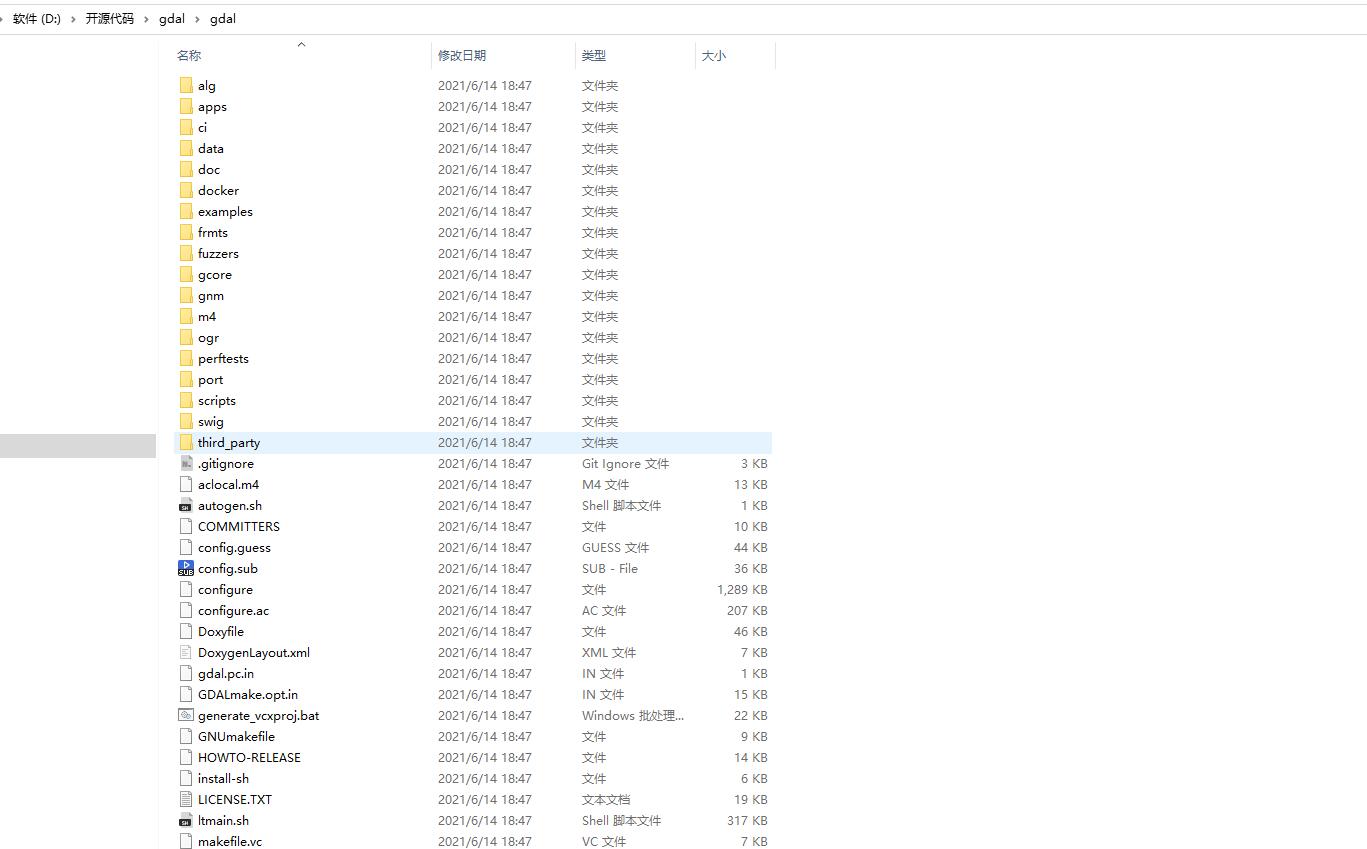1367x849 pixels.
Task: Select the data folder icon
Action: click(x=186, y=148)
